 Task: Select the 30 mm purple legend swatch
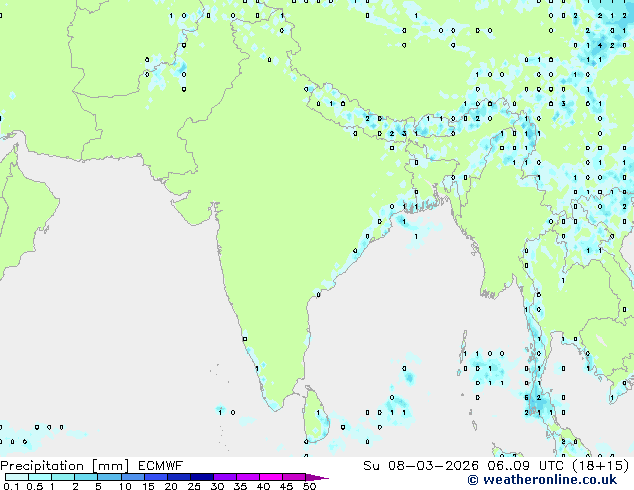coord(225,477)
